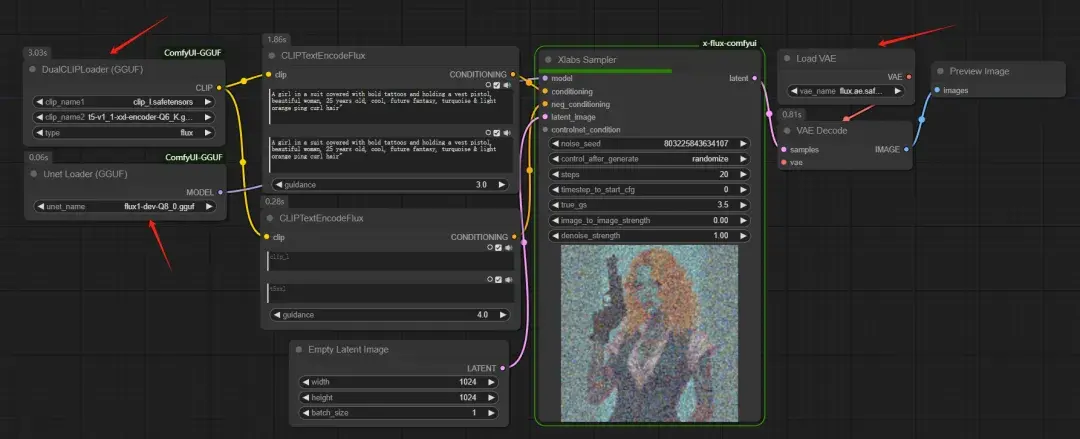Image resolution: width=1080 pixels, height=439 pixels.
Task: Click the denoise_strength slider field
Action: coord(648,235)
